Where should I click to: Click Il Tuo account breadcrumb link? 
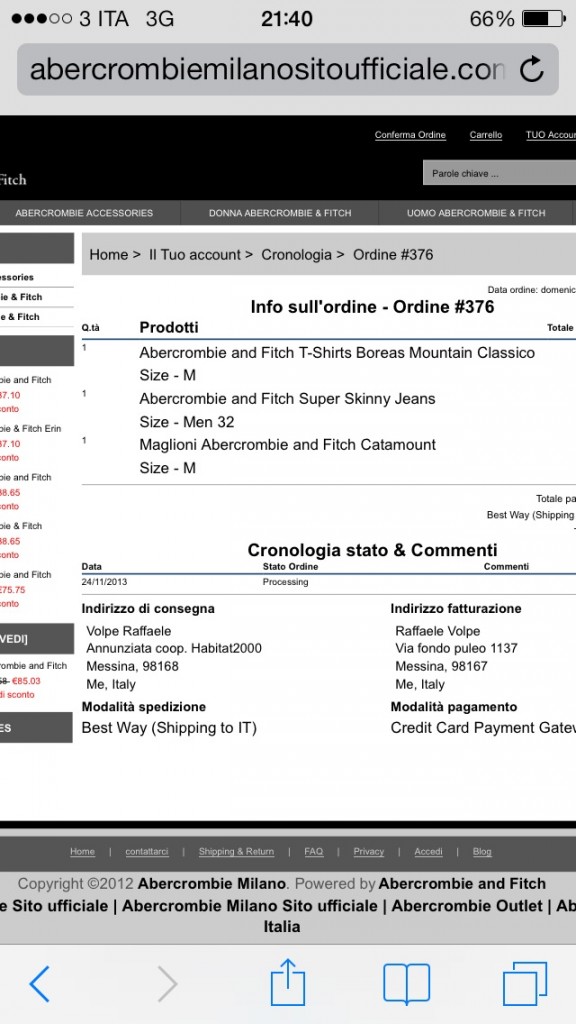pos(195,255)
